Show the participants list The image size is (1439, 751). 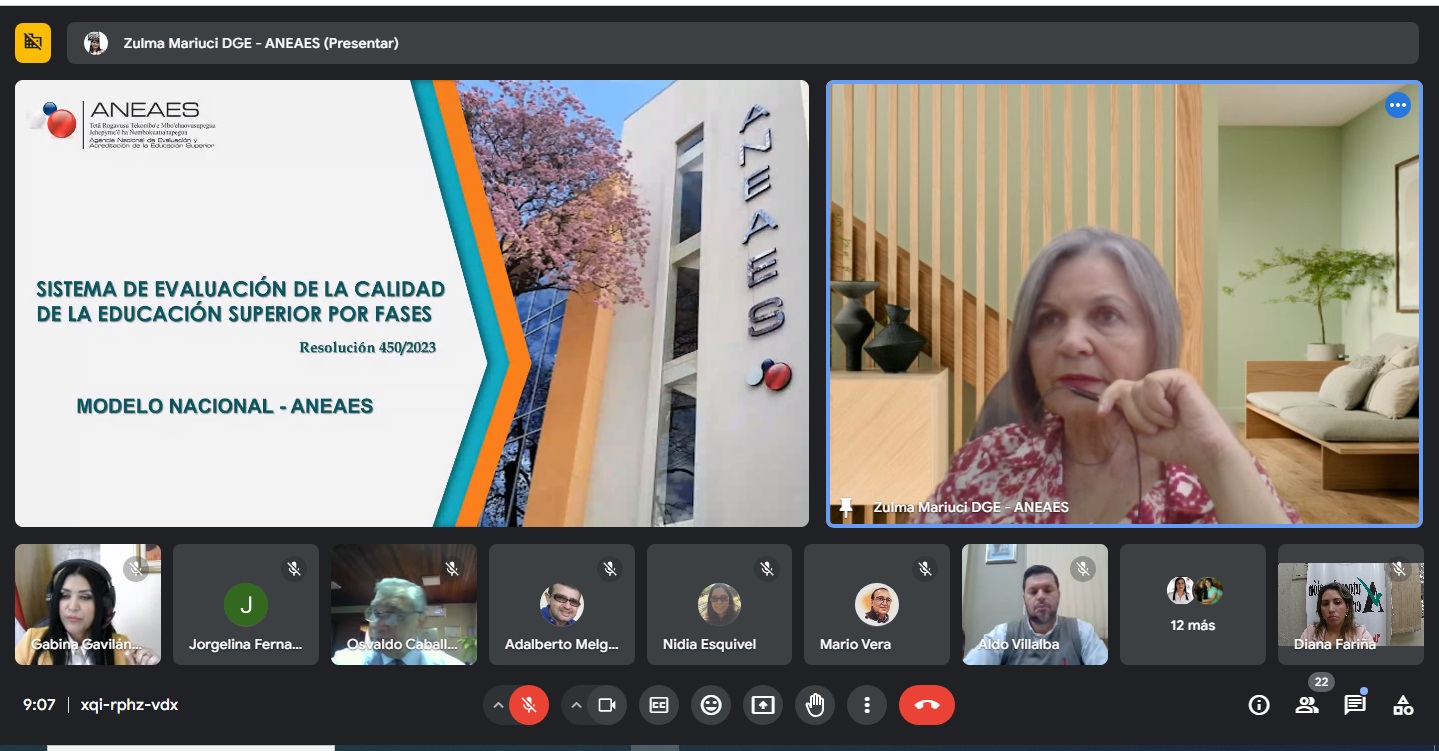(x=1307, y=705)
